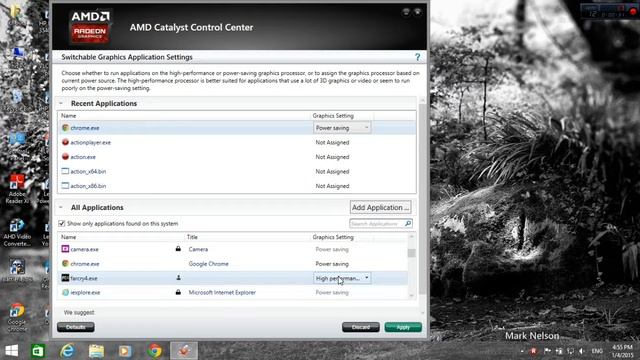The width and height of the screenshot is (640, 360).
Task: Click Not Assigned for action_x86.bin
Action: point(332,186)
